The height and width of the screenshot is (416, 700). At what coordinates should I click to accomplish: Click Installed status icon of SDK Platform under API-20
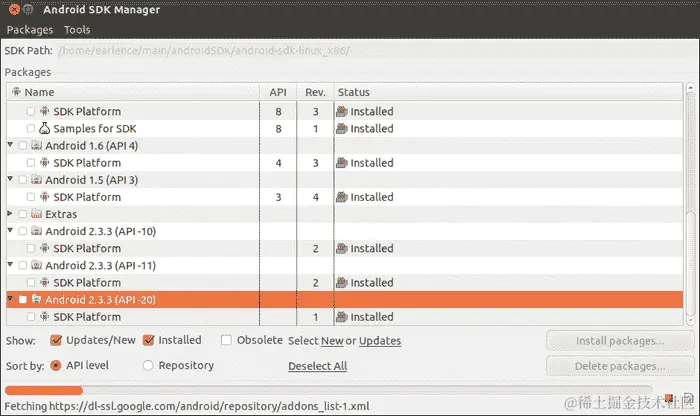point(342,316)
